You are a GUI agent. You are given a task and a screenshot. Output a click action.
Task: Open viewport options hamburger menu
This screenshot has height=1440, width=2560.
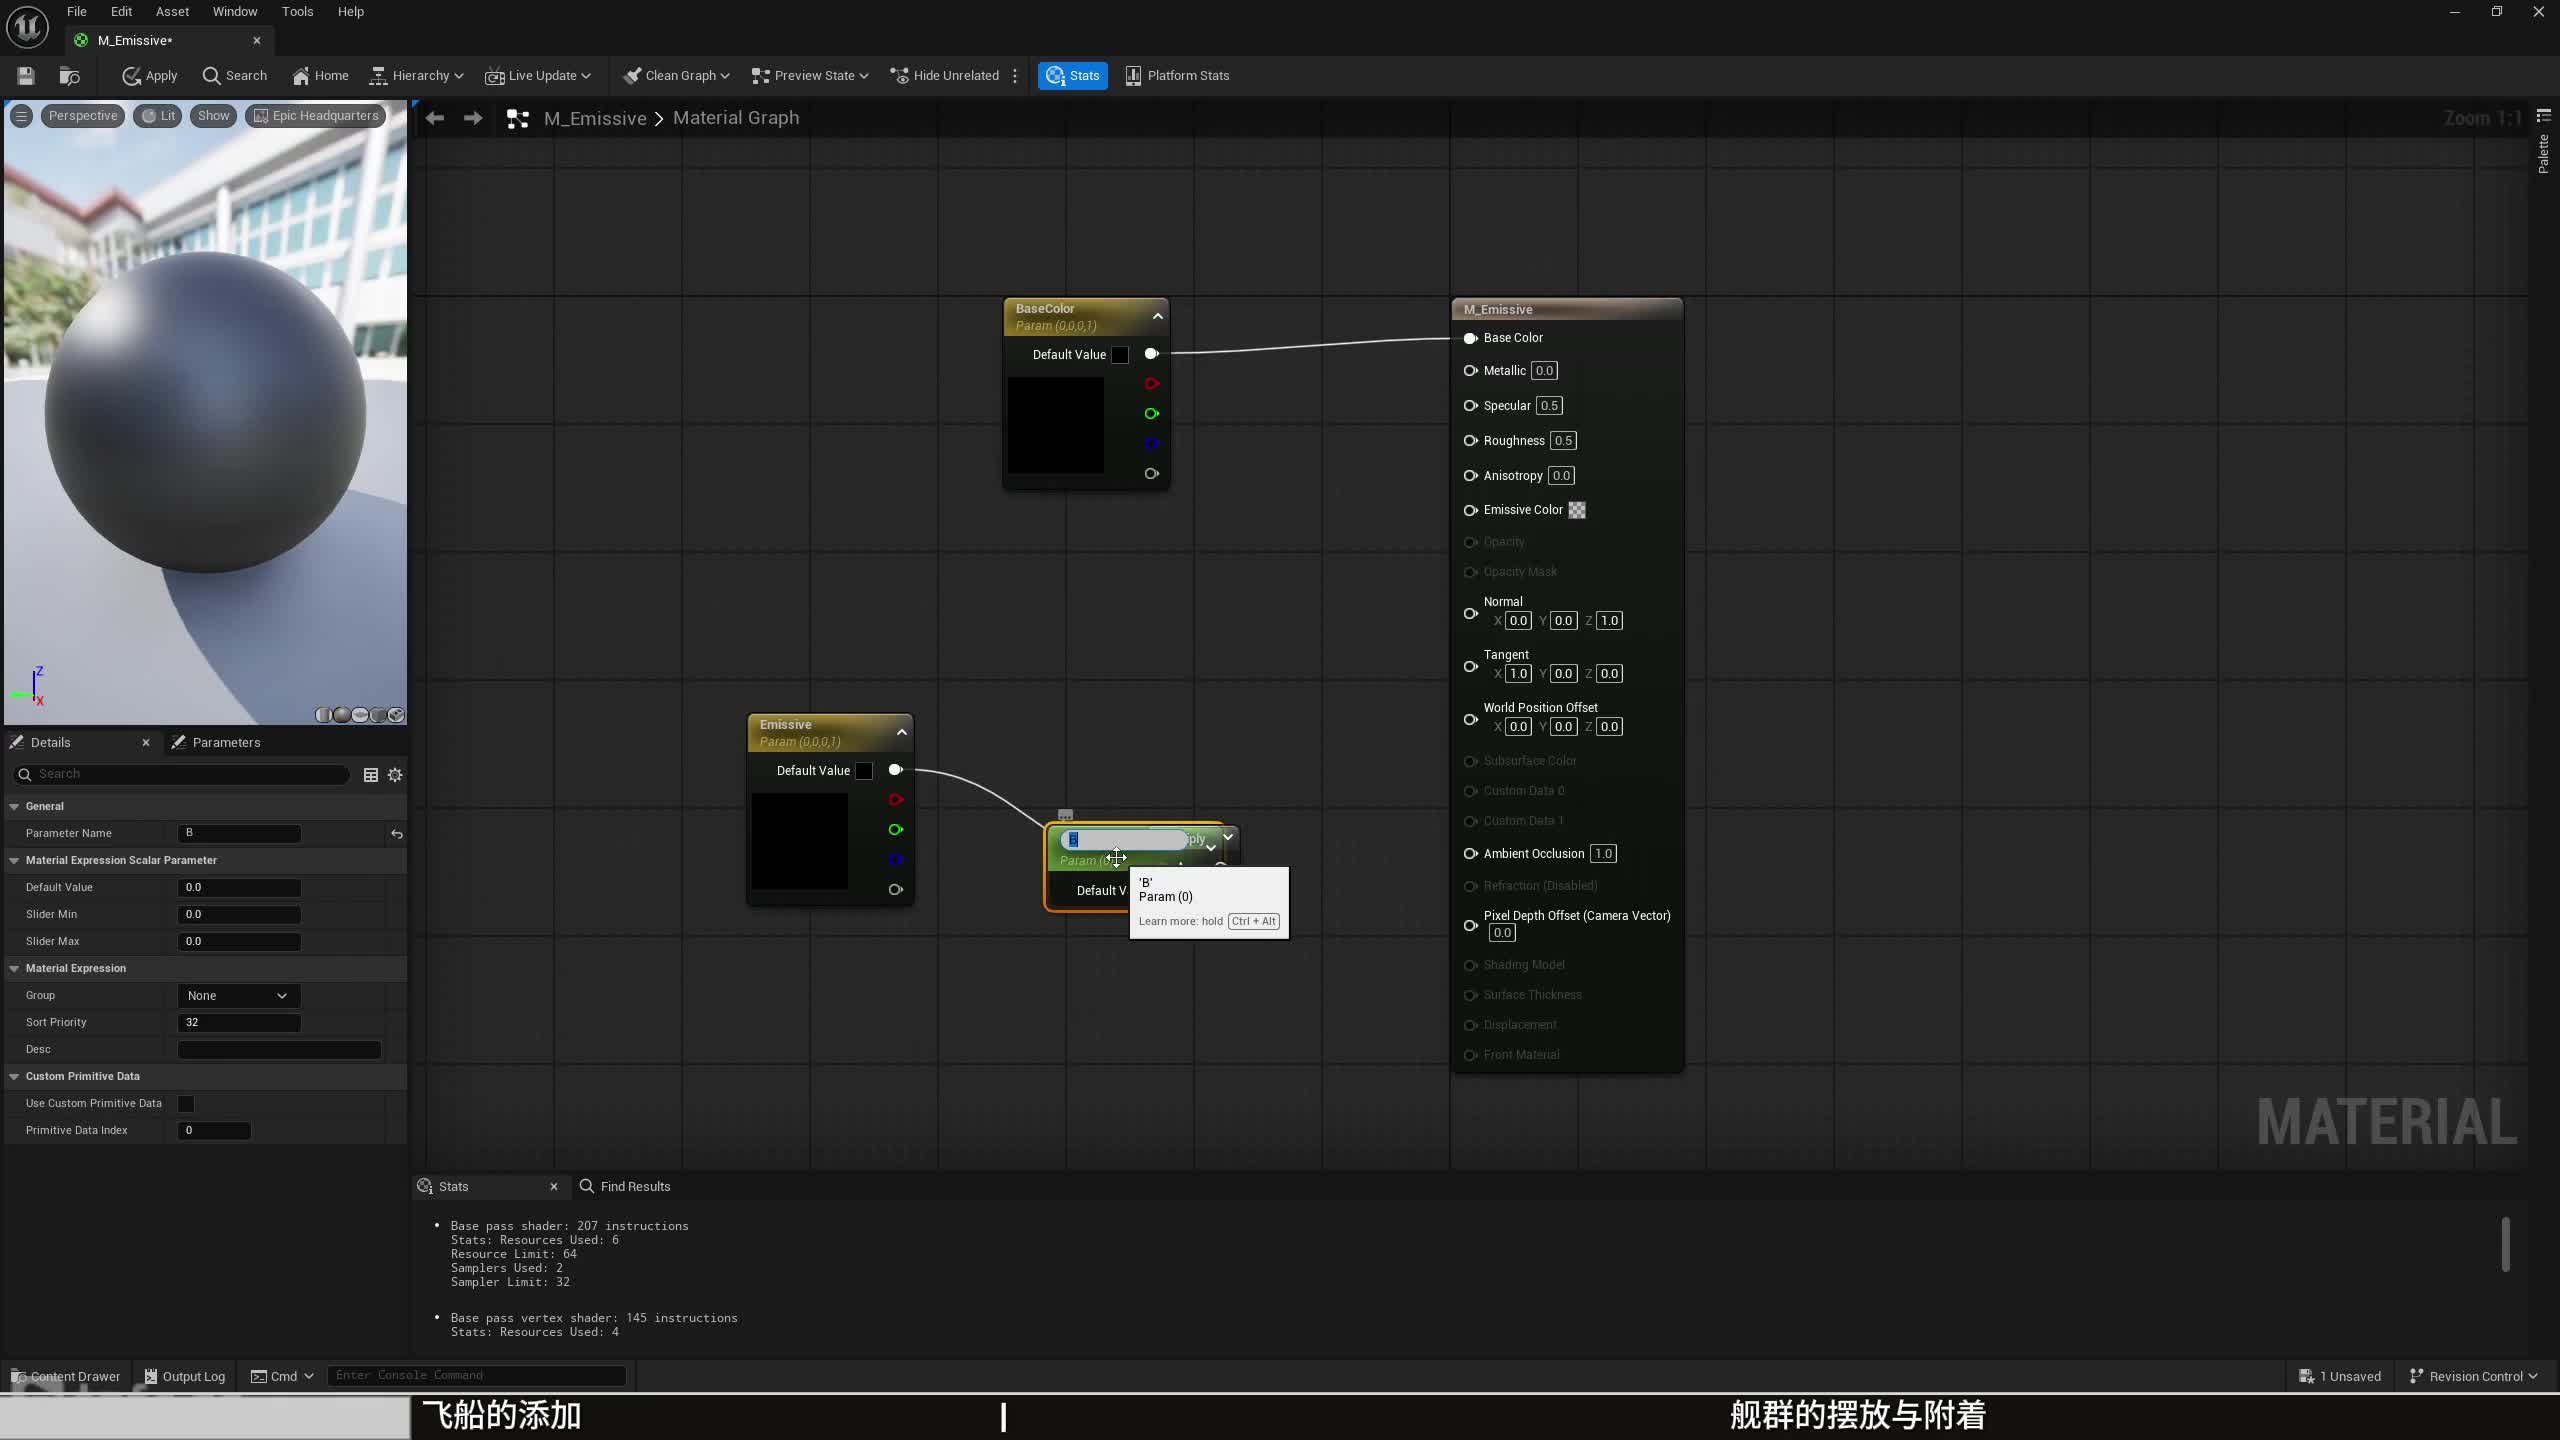[21, 116]
